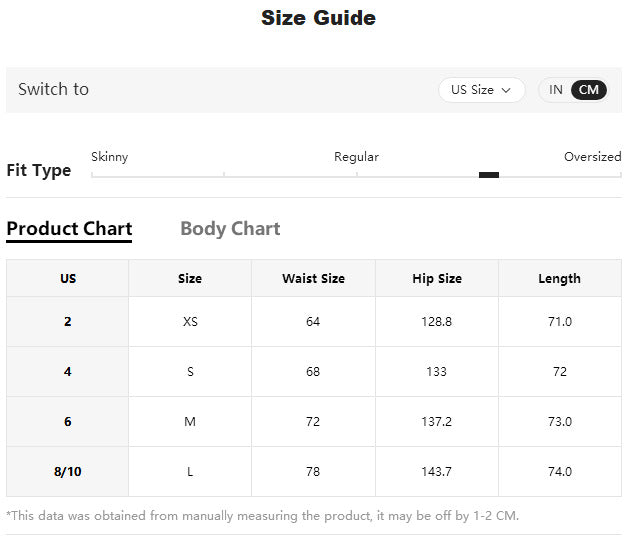629x536 pixels.
Task: Click the S size cell
Action: [190, 372]
